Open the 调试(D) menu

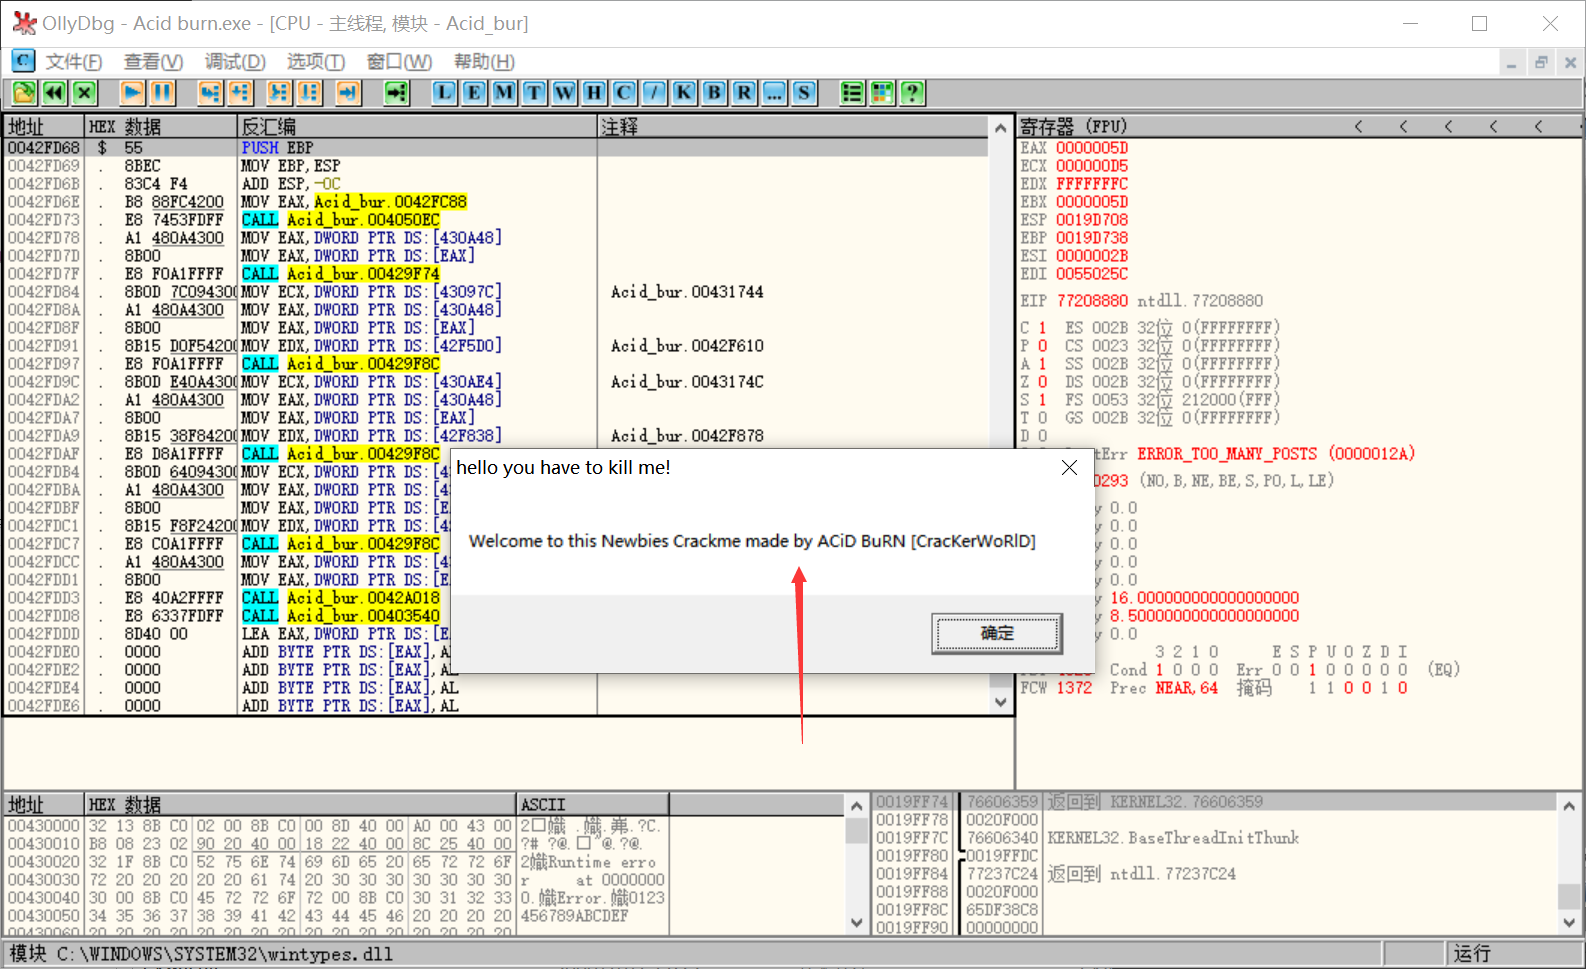point(235,62)
